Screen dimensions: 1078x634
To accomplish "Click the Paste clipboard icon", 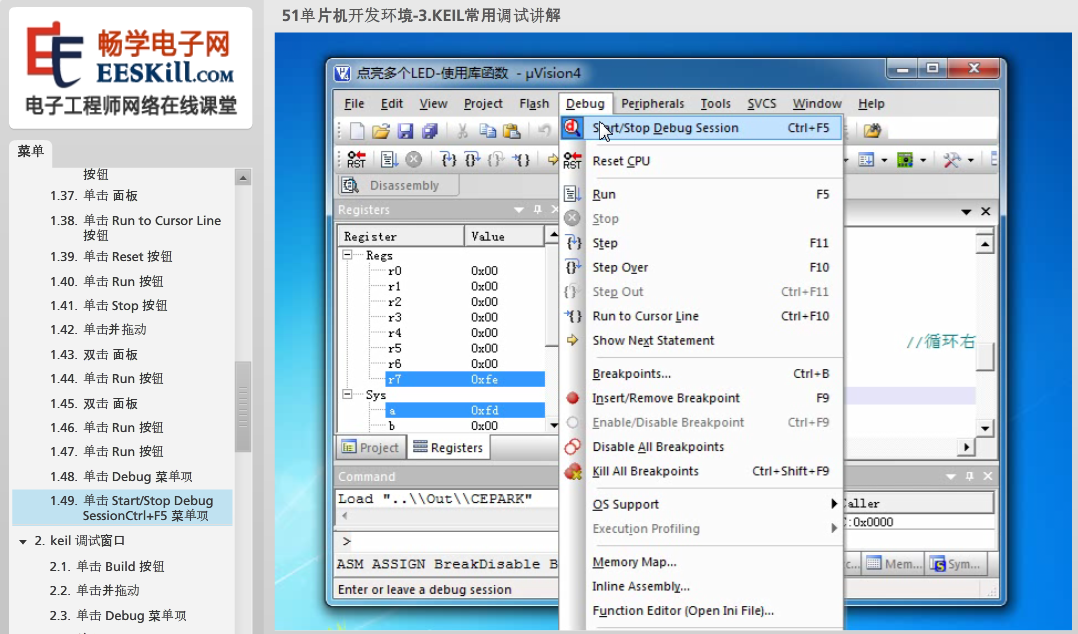I will [x=512, y=131].
